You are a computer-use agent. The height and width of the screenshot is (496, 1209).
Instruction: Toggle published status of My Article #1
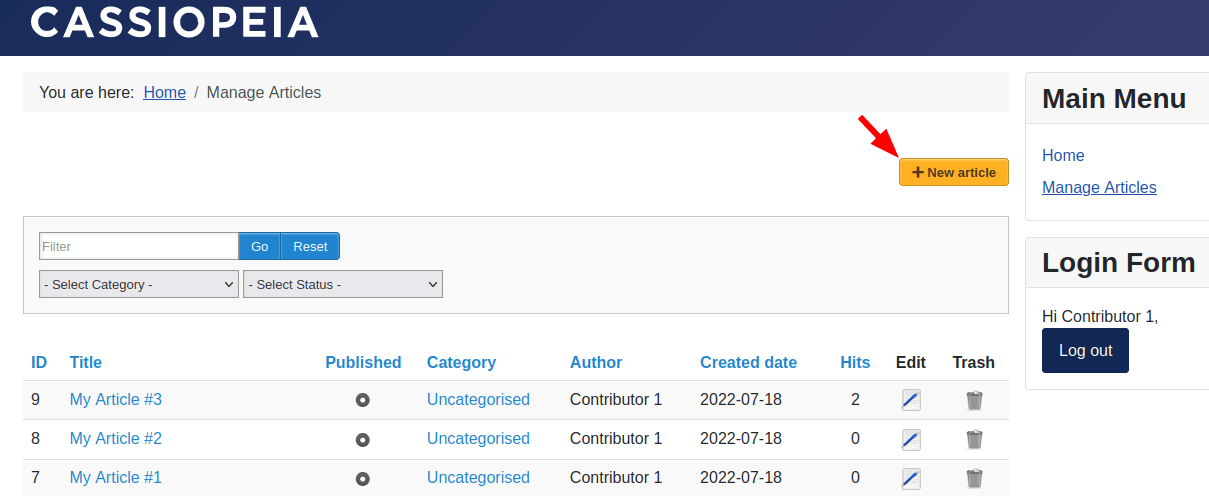click(x=363, y=478)
